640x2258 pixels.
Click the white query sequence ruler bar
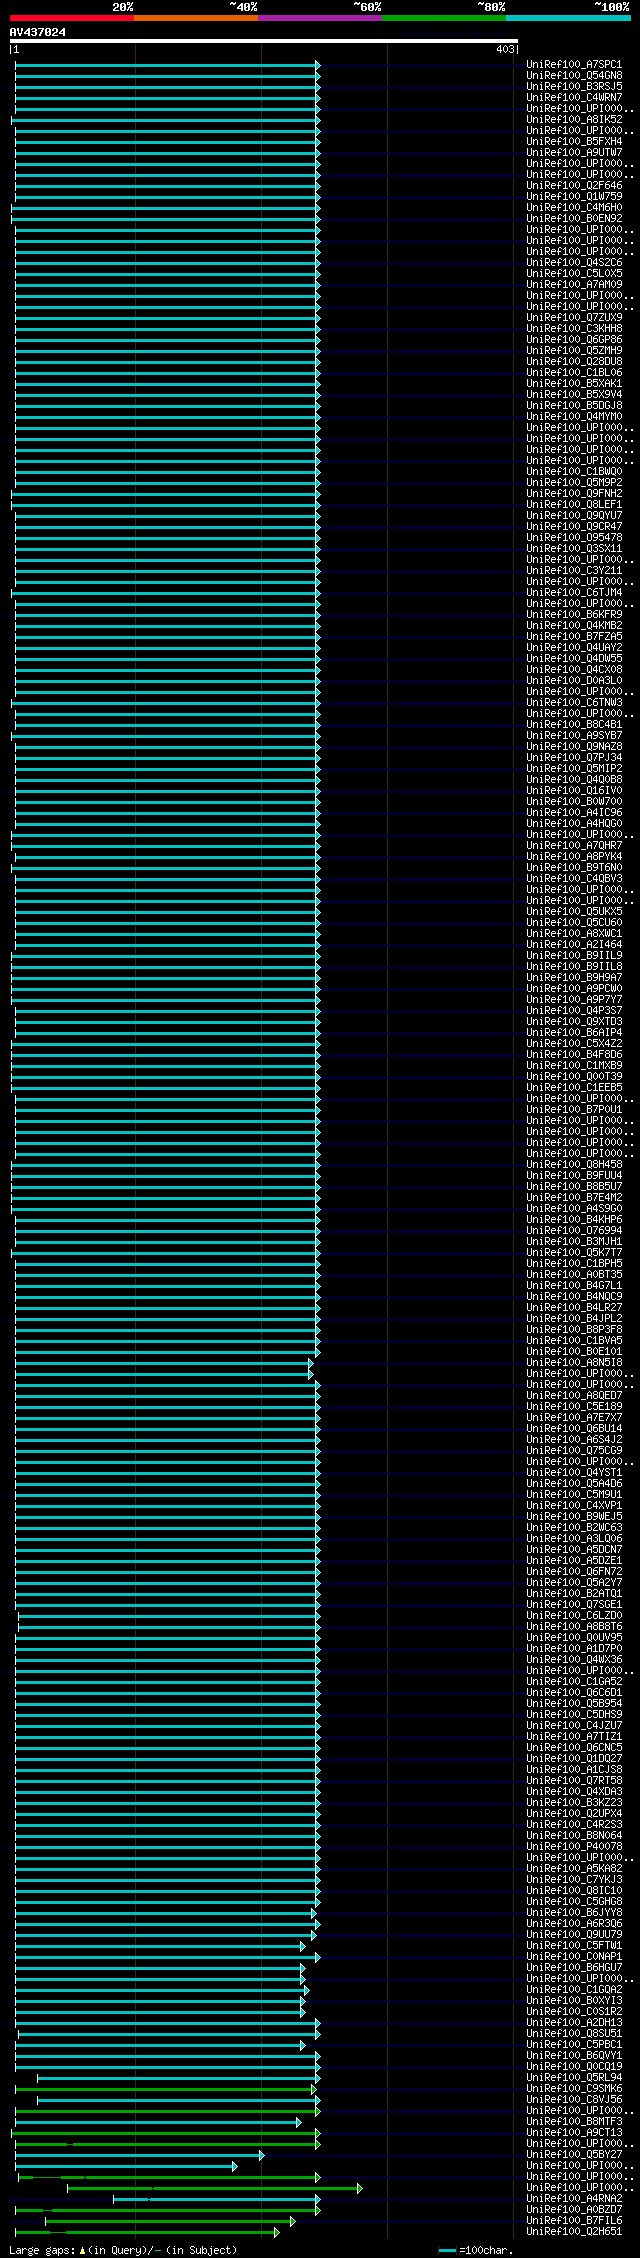click(x=264, y=41)
